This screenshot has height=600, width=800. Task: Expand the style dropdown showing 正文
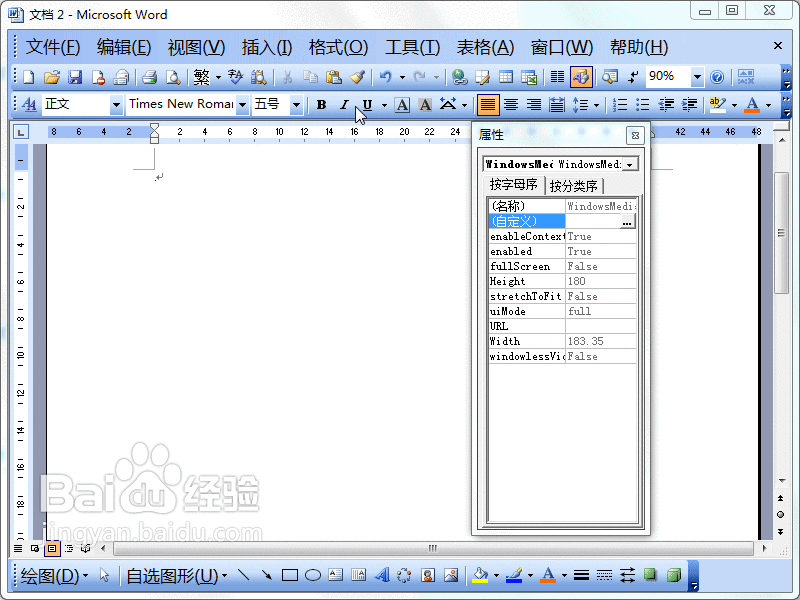[117, 105]
